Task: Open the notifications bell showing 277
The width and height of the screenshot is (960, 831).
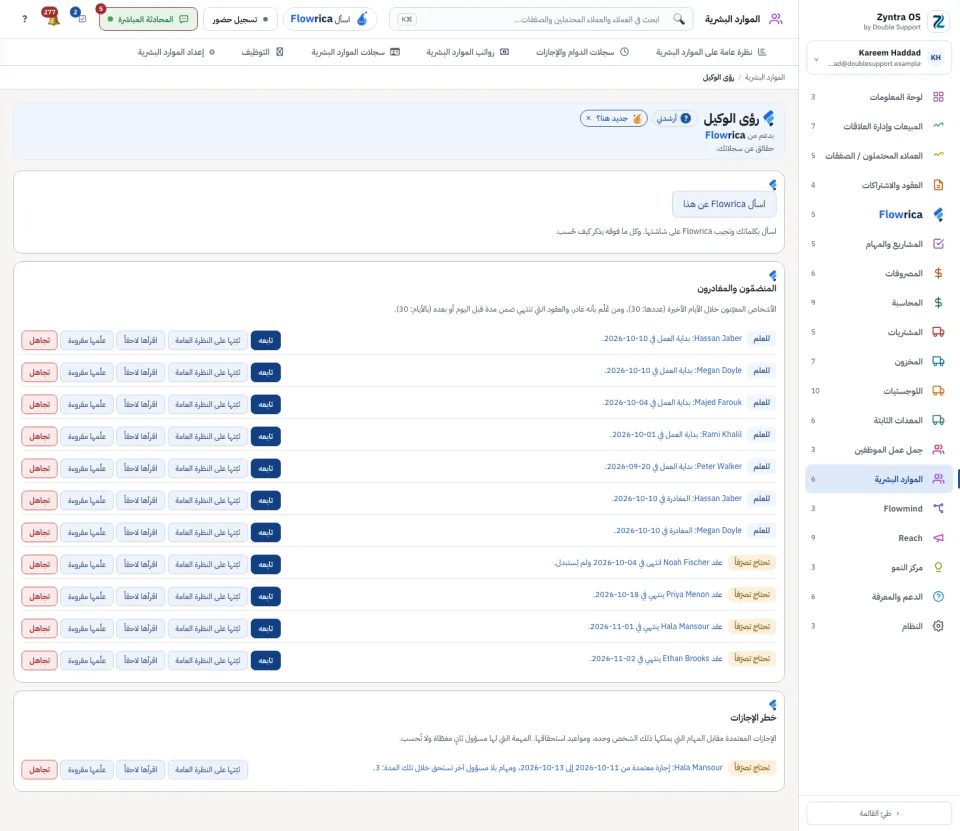Action: tap(52, 18)
